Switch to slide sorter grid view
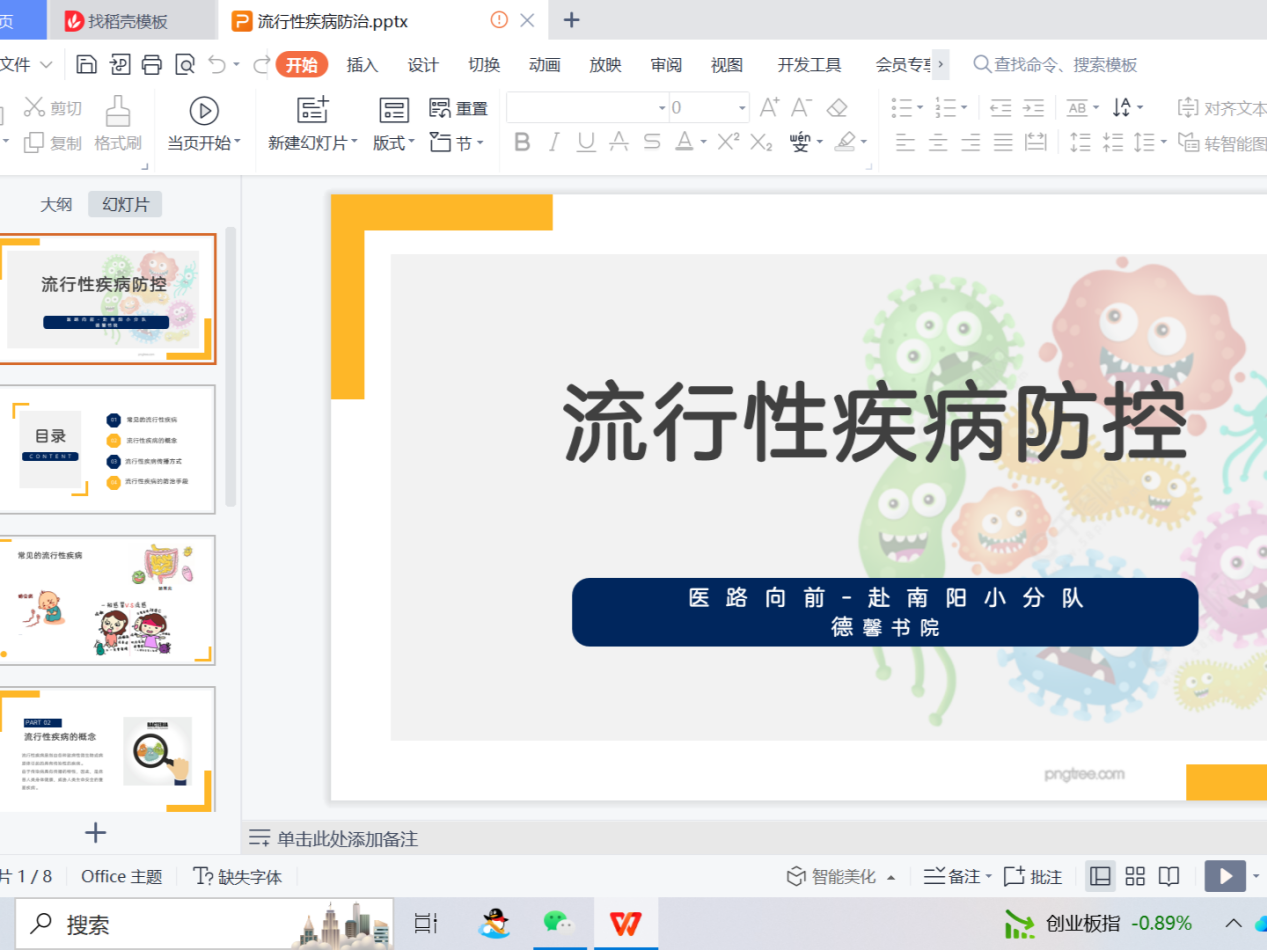Image resolution: width=1267 pixels, height=950 pixels. [1135, 877]
